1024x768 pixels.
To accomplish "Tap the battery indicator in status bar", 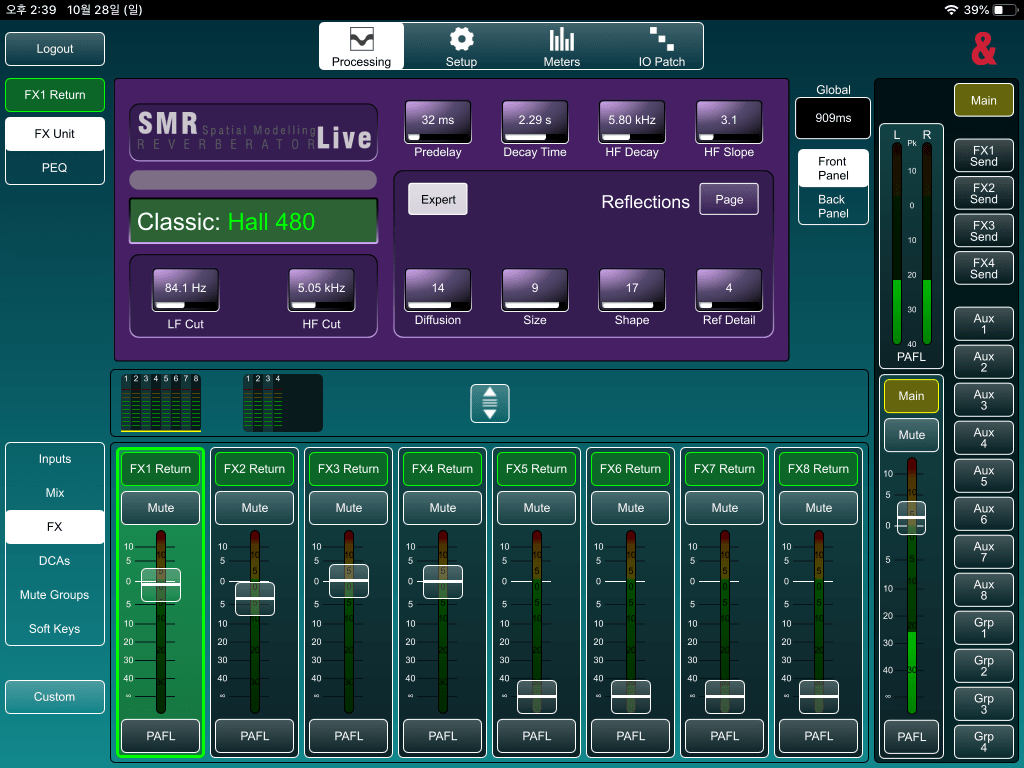I will [1003, 9].
